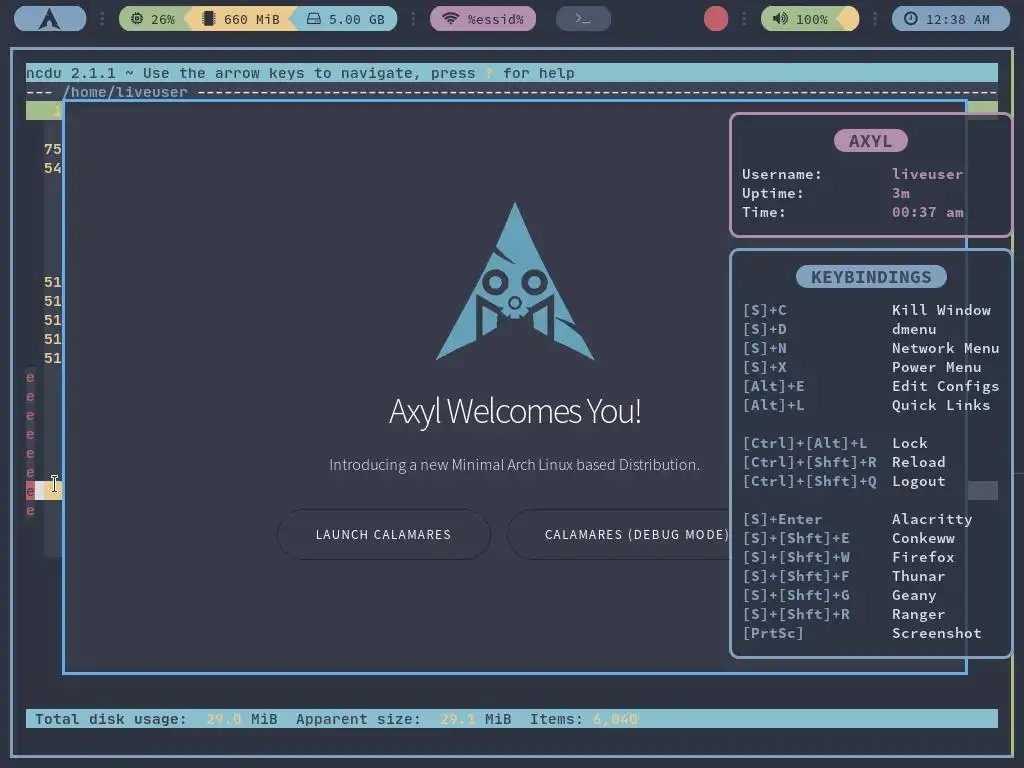The image size is (1024, 768).
Task: Click the Launch Calamares button
Action: point(383,534)
